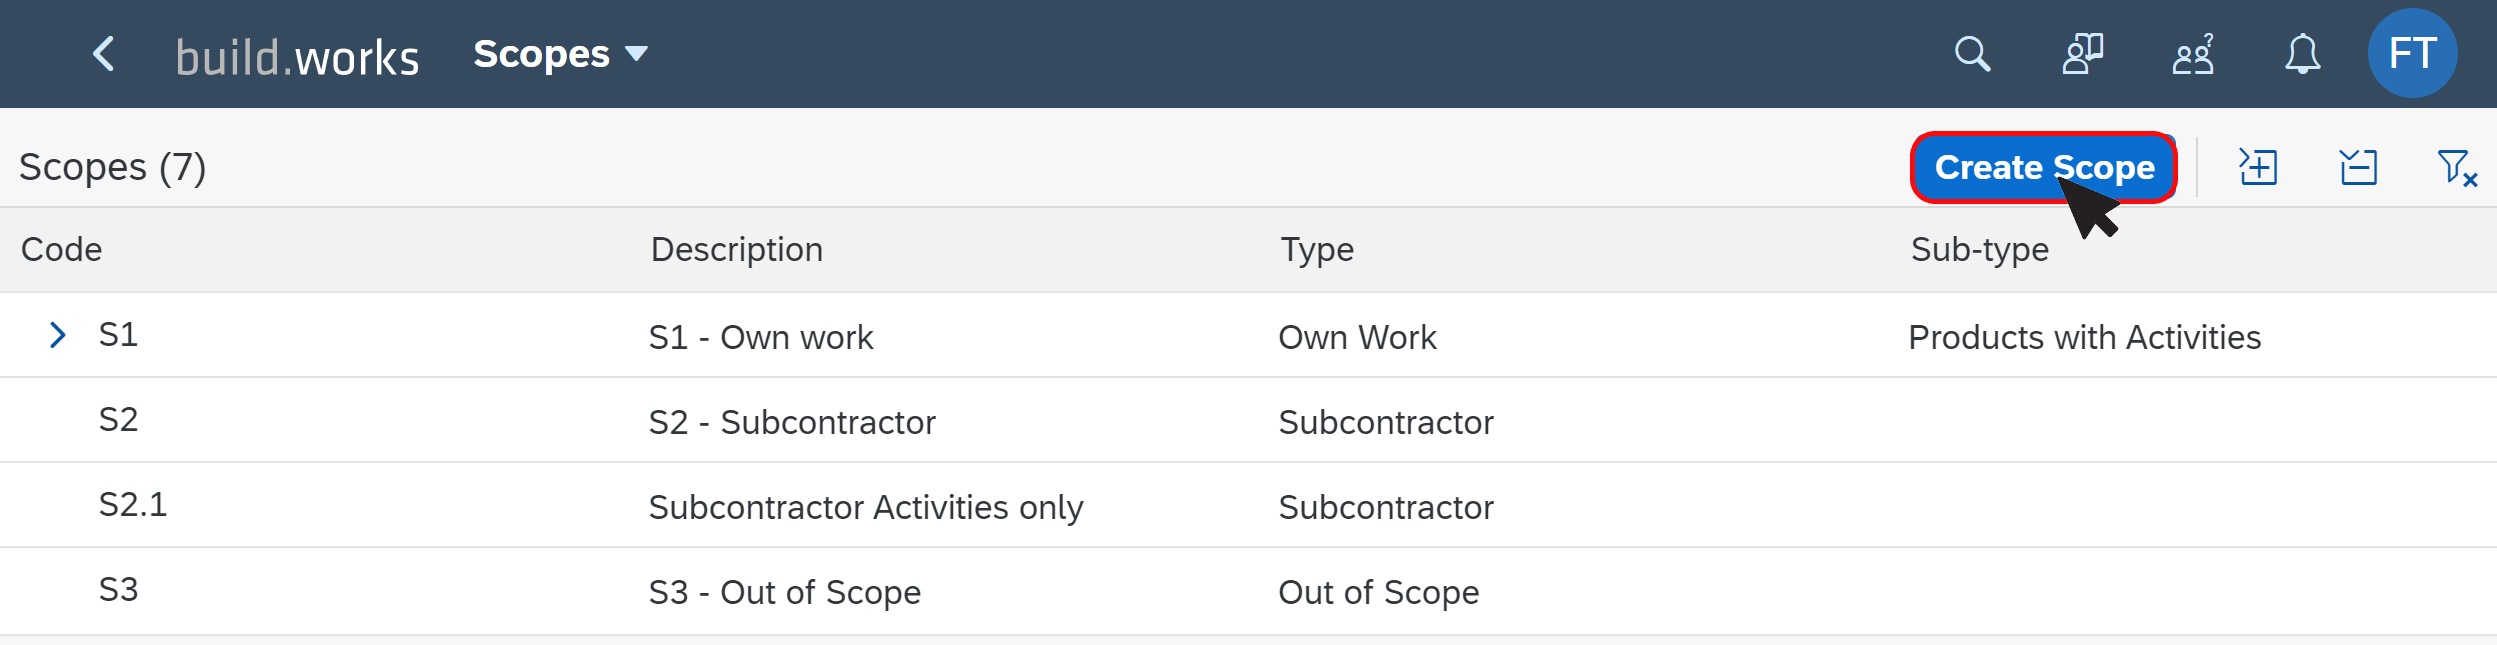2497x645 pixels.
Task: Select the S2 - Subcontractor row
Action: [x=792, y=421]
